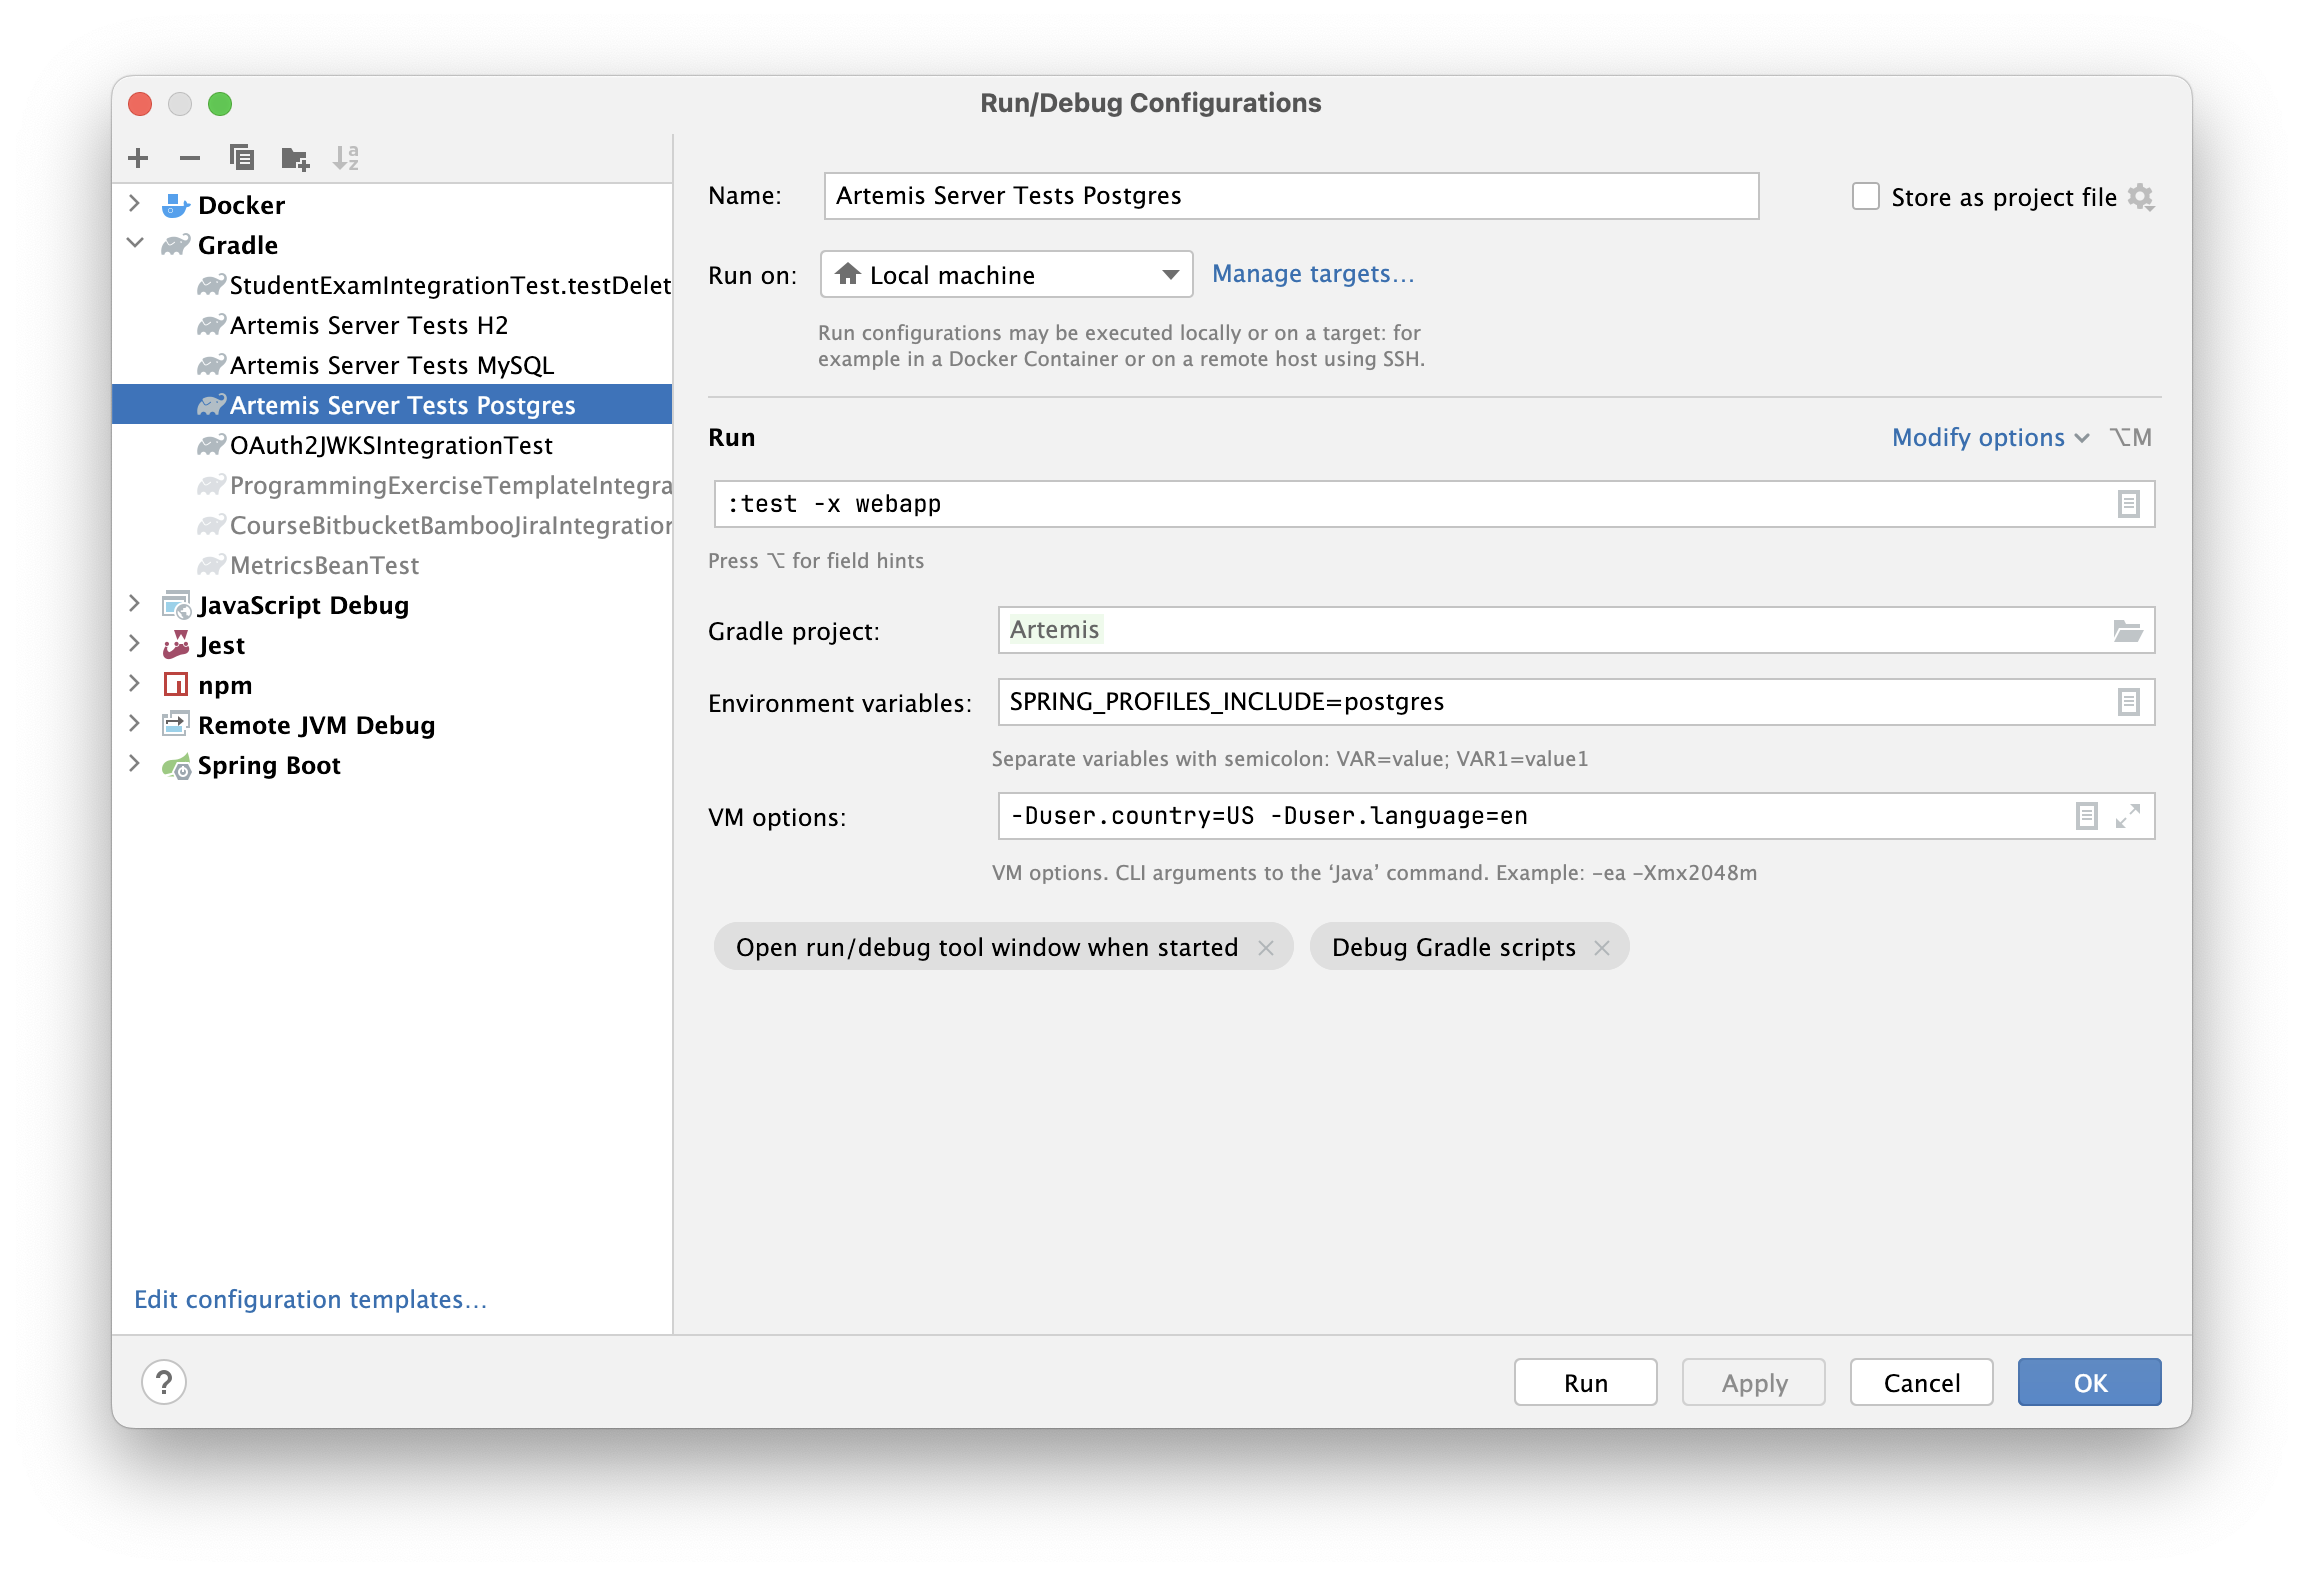Remove the Open run/debug tool window option
This screenshot has height=1576, width=2304.
pos(1266,947)
